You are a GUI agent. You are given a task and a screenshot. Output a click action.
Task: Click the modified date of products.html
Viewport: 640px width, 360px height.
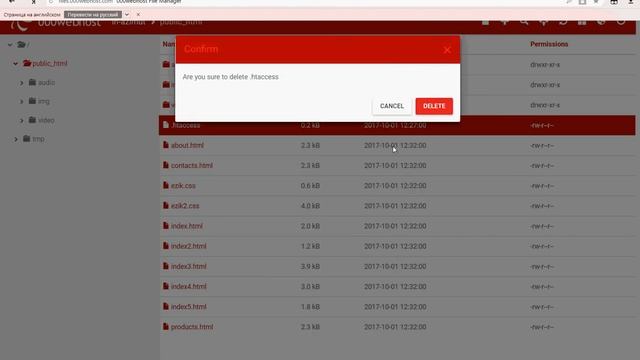click(x=395, y=327)
